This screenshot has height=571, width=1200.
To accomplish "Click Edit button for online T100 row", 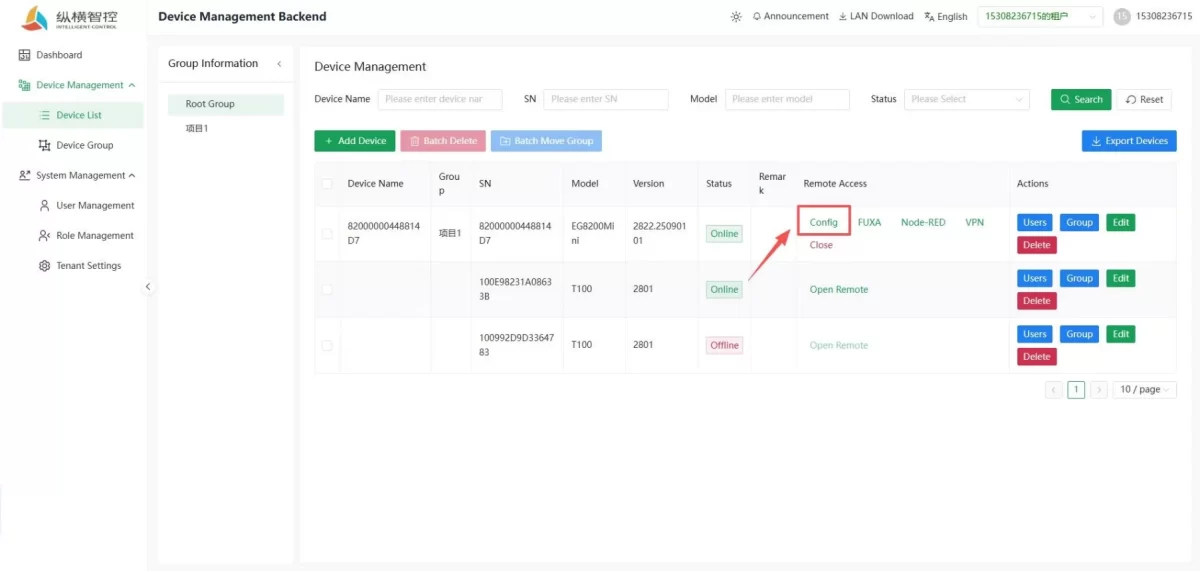I will [1121, 278].
